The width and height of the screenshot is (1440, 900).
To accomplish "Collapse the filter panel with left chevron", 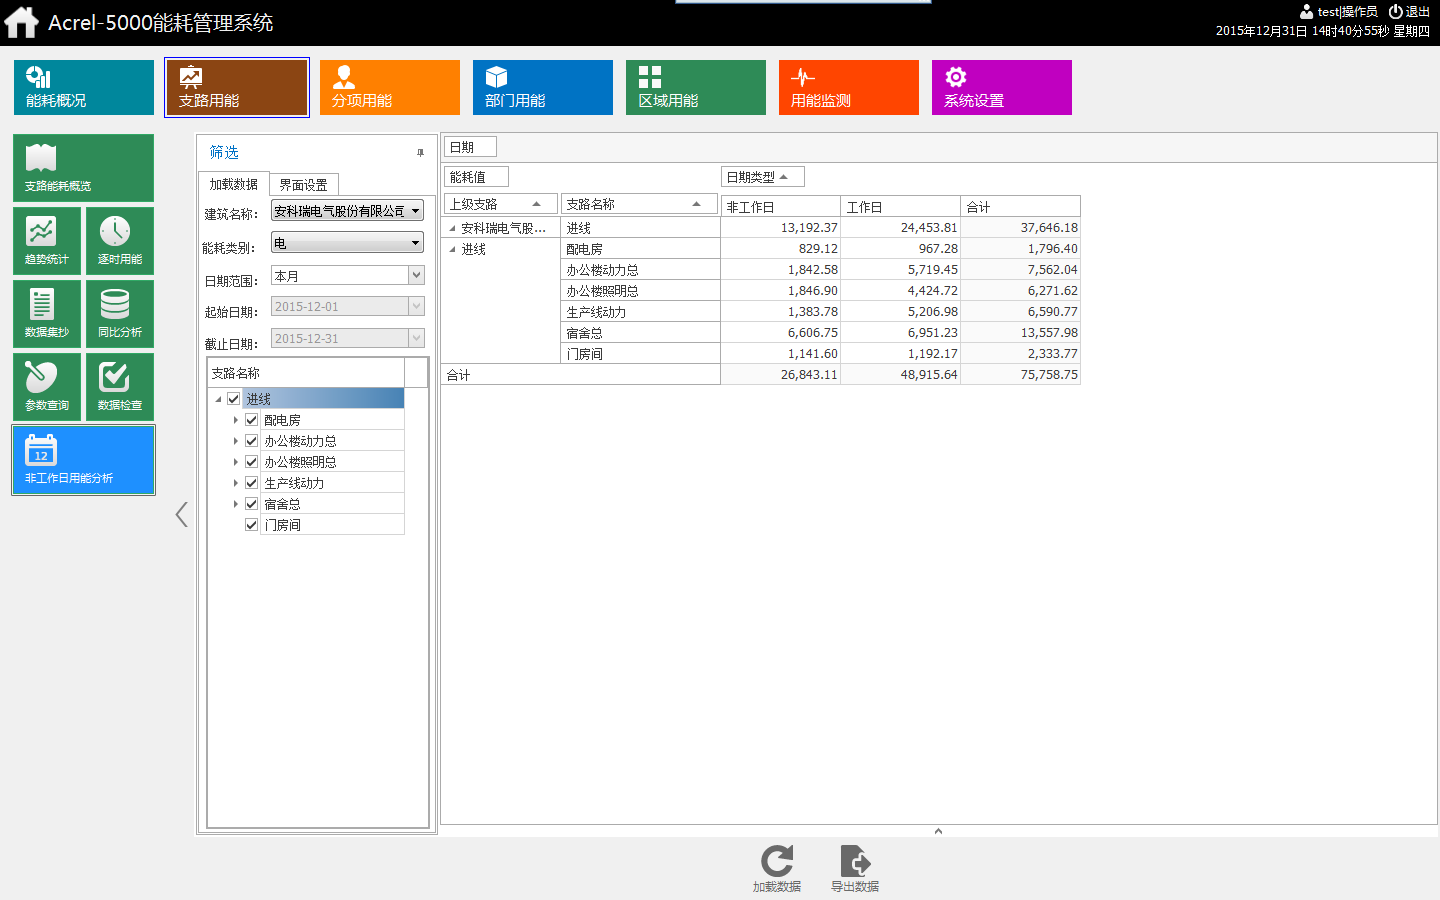I will 181,514.
